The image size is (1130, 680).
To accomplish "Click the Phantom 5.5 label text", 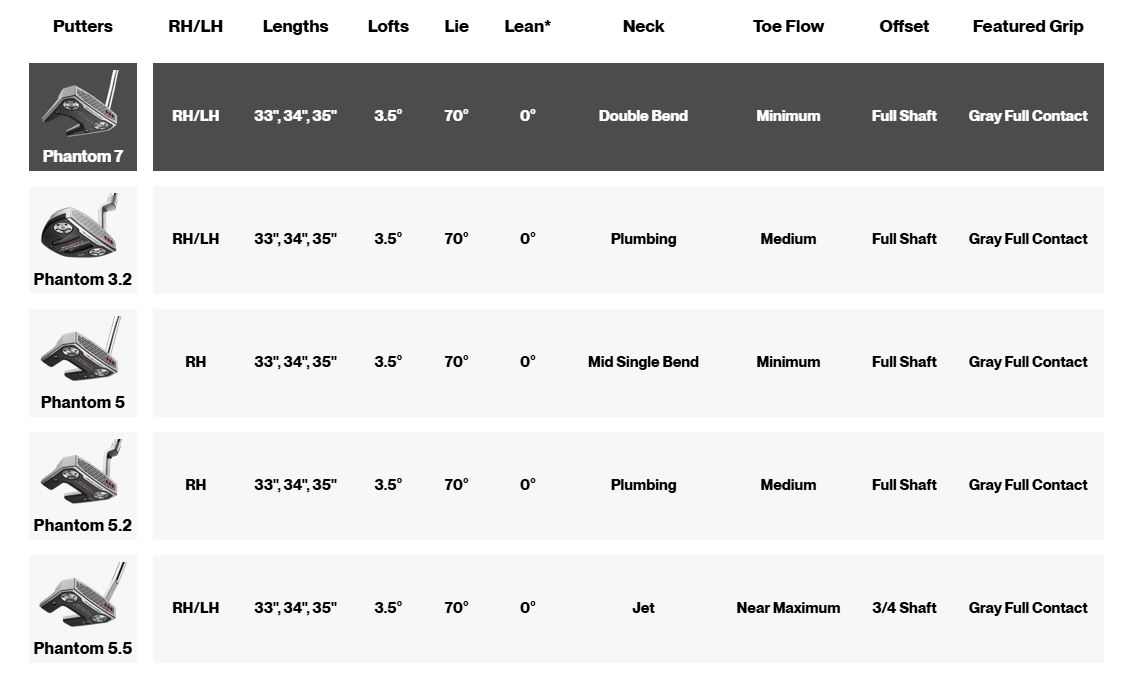I will click(83, 648).
